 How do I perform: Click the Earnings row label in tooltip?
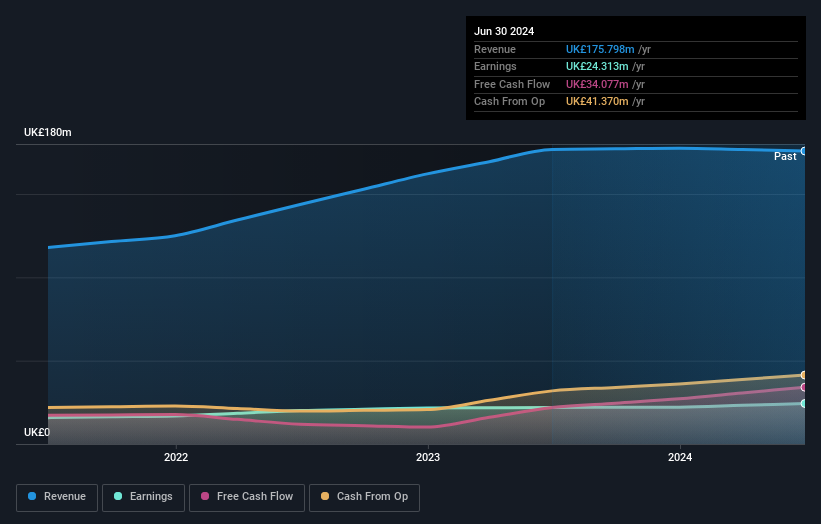point(495,66)
